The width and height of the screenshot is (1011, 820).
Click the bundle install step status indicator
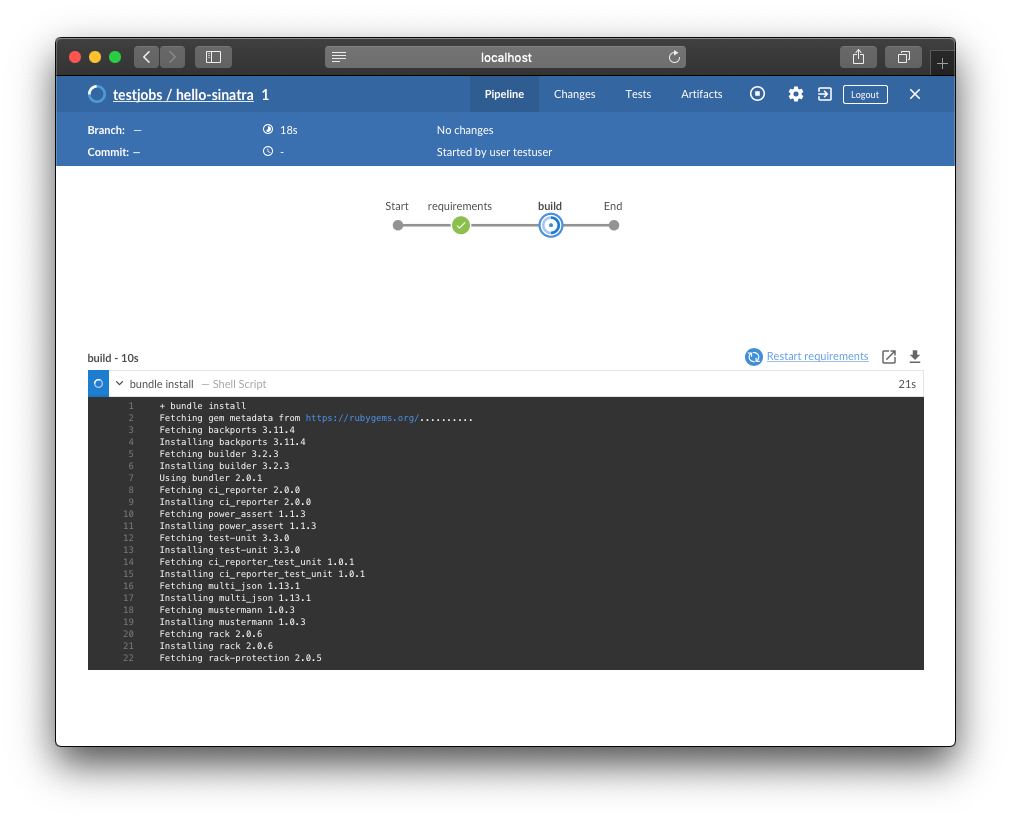[x=98, y=384]
